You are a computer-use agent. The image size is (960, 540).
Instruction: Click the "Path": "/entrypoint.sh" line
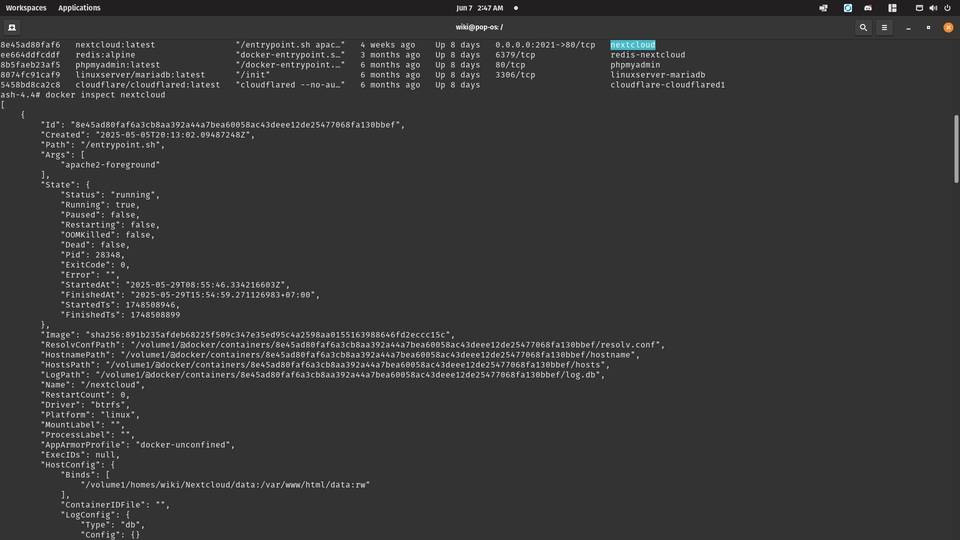103,144
